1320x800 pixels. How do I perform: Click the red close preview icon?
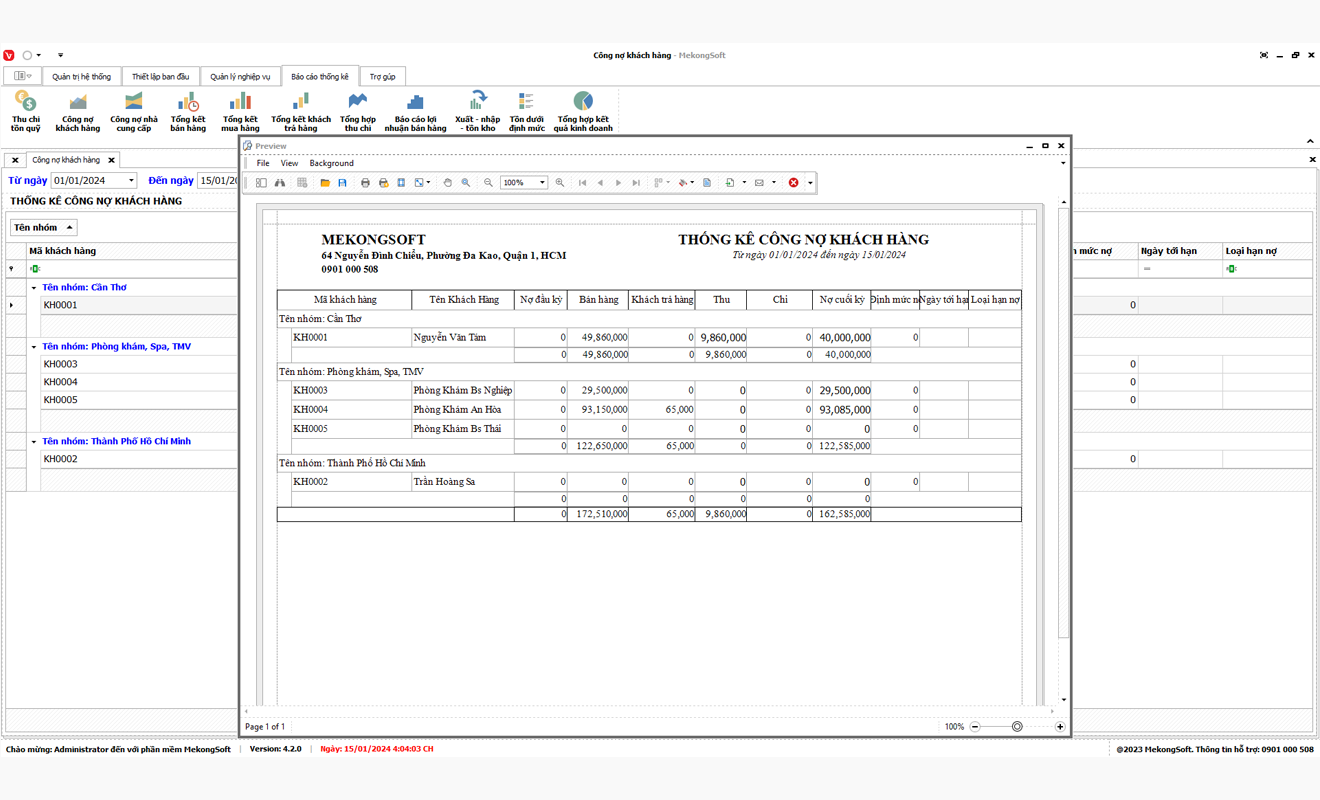[x=793, y=183]
